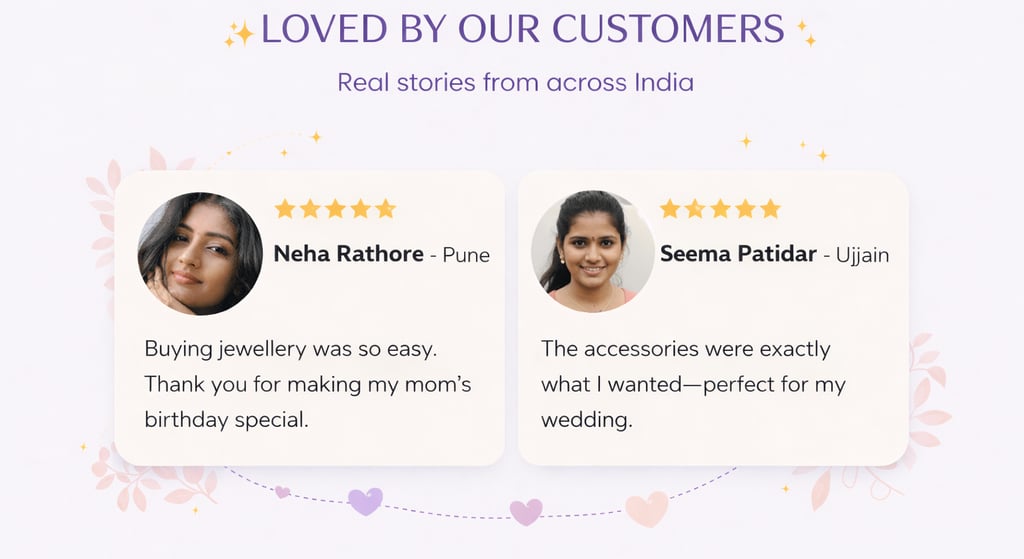
Task: Click the sparkle icon left of heading
Action: pos(239,34)
